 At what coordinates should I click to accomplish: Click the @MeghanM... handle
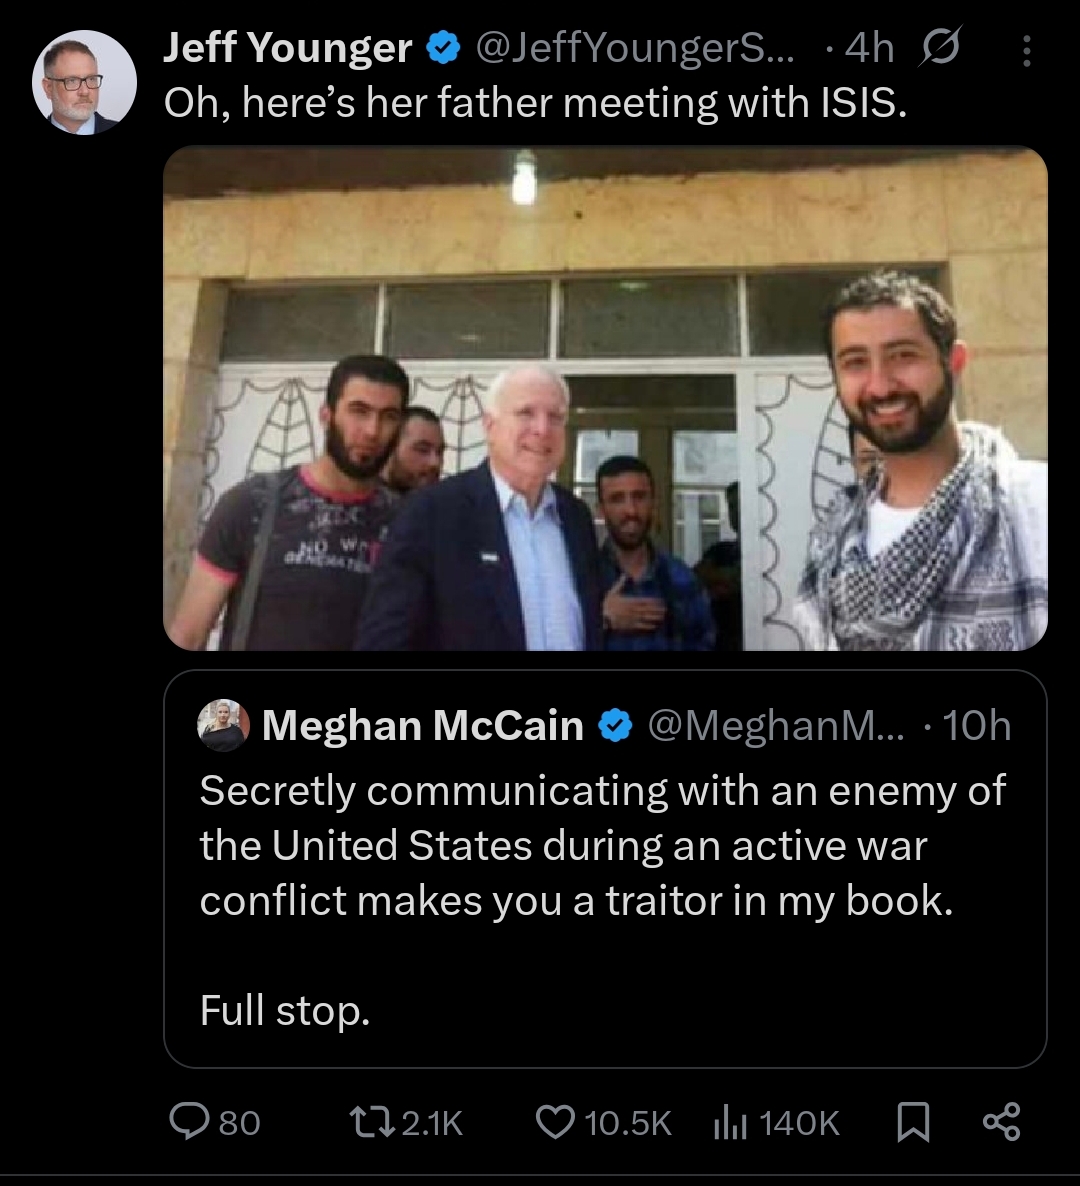[x=776, y=726]
